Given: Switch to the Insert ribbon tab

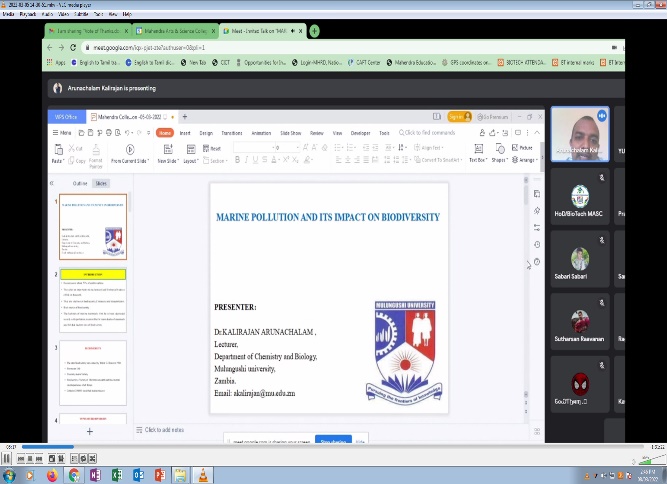Looking at the screenshot, I should 185,132.
